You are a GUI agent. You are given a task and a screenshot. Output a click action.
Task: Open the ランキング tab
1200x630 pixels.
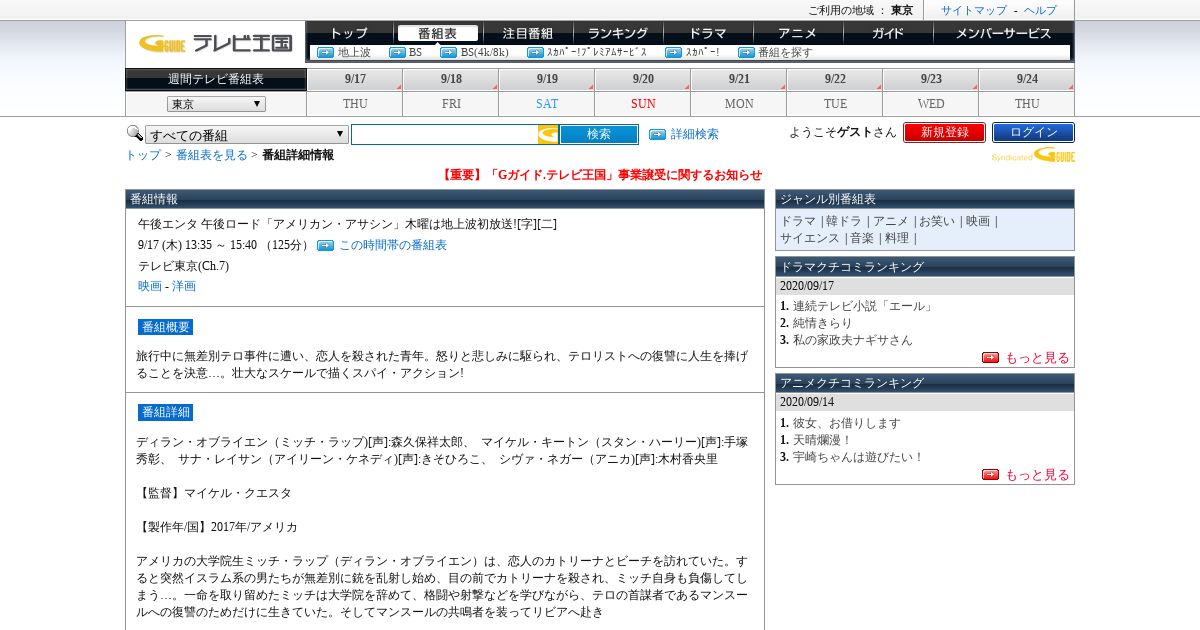tap(618, 33)
